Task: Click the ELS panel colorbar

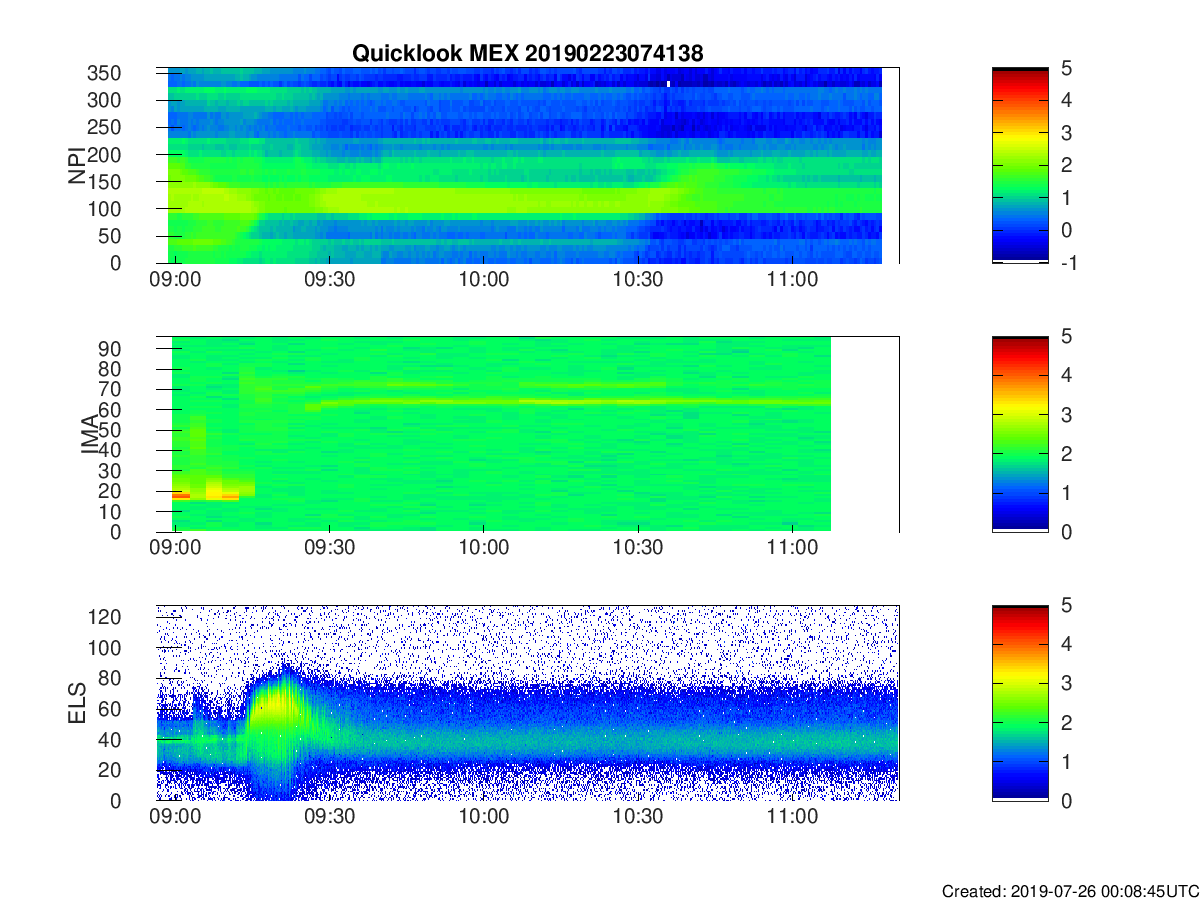Action: [1020, 703]
